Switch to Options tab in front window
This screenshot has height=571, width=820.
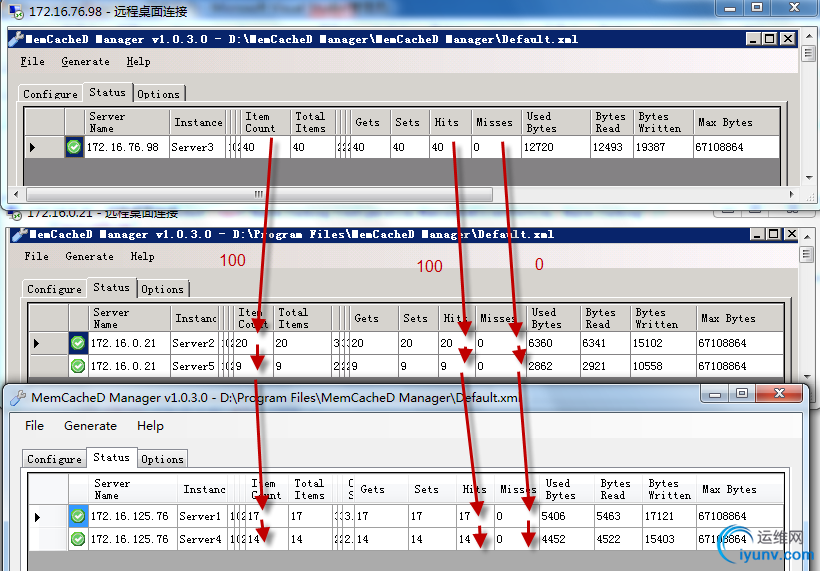pyautogui.click(x=163, y=459)
